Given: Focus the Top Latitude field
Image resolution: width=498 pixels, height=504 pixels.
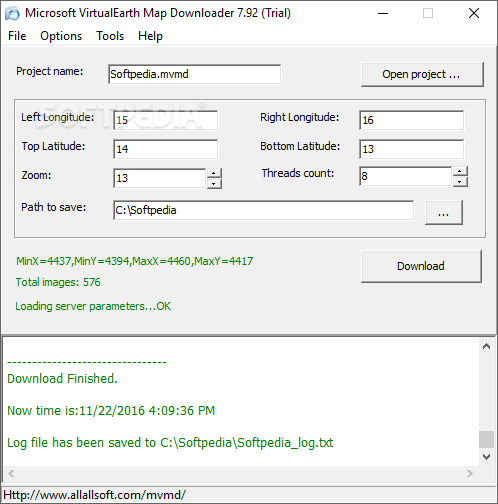Looking at the screenshot, I should point(165,149).
